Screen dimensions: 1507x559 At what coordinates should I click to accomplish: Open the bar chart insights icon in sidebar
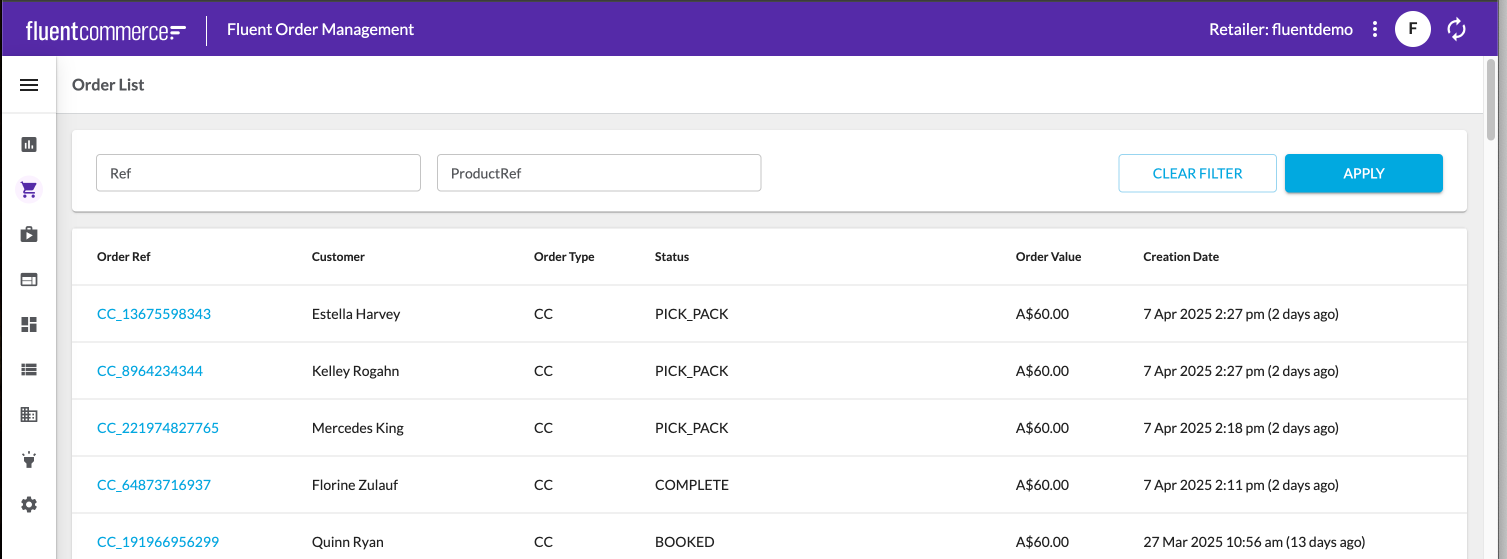29,145
